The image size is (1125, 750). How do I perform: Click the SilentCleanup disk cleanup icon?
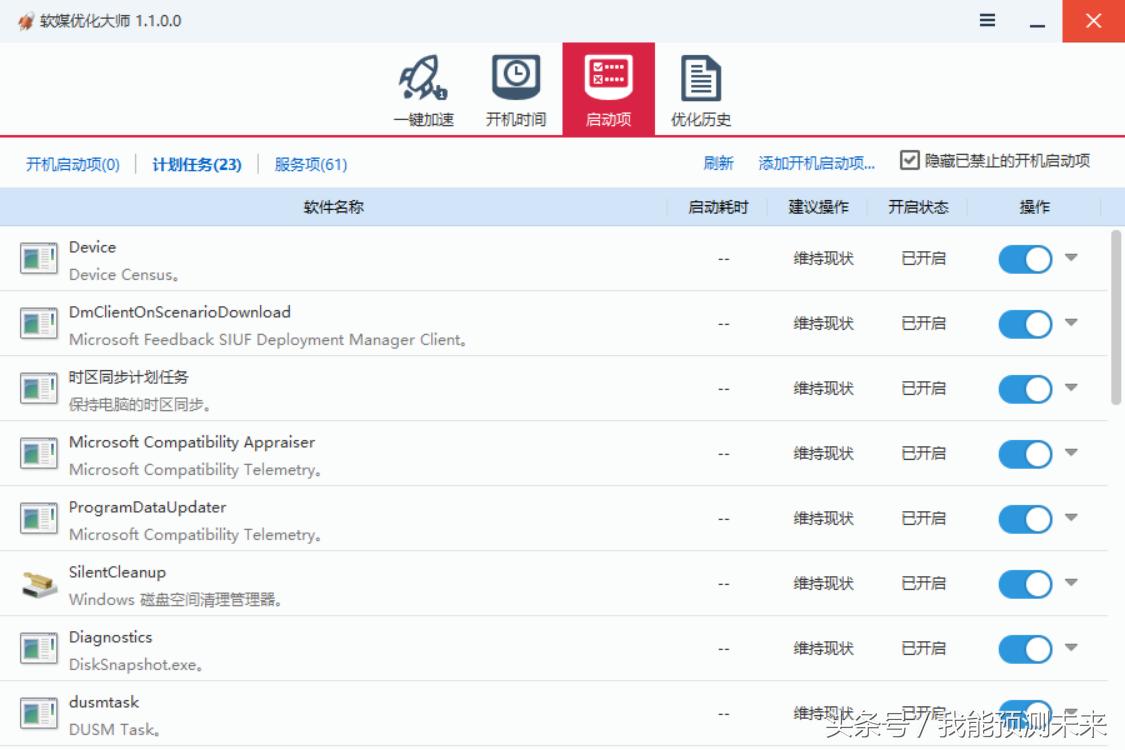(37, 583)
